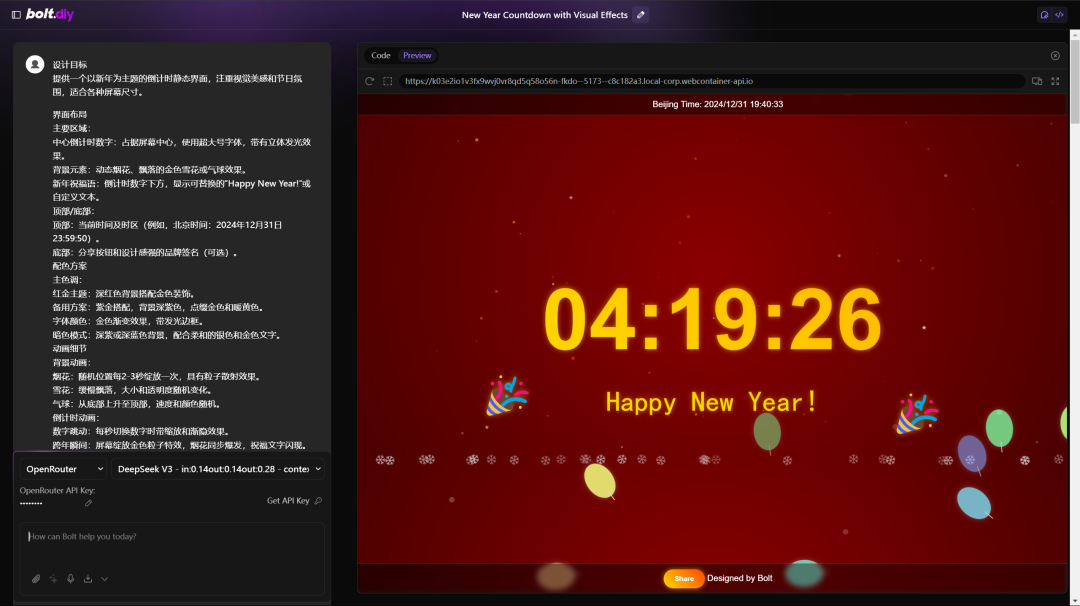The width and height of the screenshot is (1080, 606).
Task: Show the chat view icon at top right
Action: pyautogui.click(x=1044, y=14)
